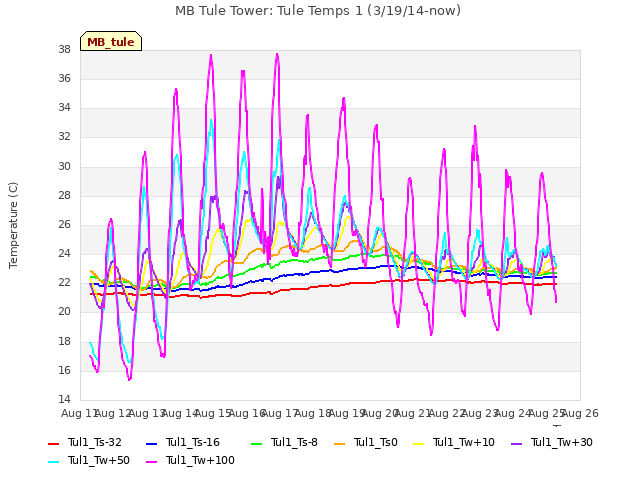Click the Aug 18 x-axis label
This screenshot has width=640, height=480.
tap(313, 413)
